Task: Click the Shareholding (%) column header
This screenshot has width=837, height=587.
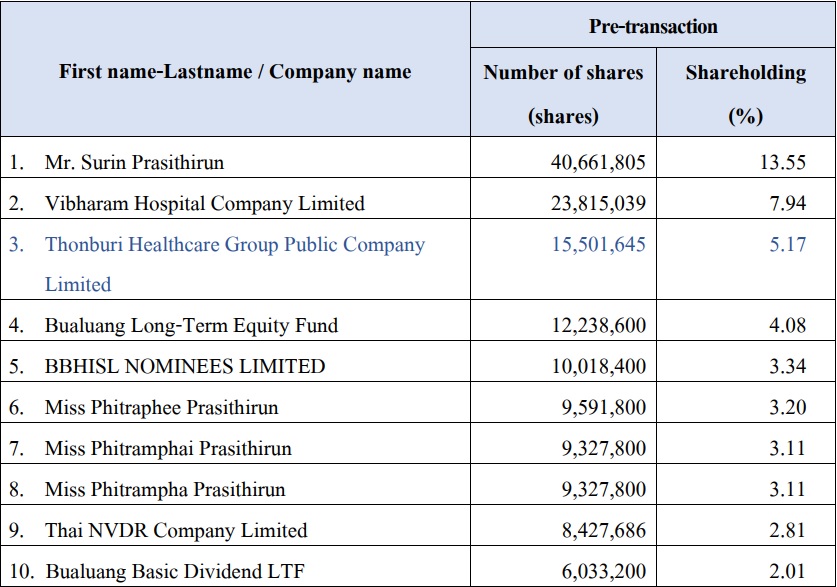Action: [746, 93]
